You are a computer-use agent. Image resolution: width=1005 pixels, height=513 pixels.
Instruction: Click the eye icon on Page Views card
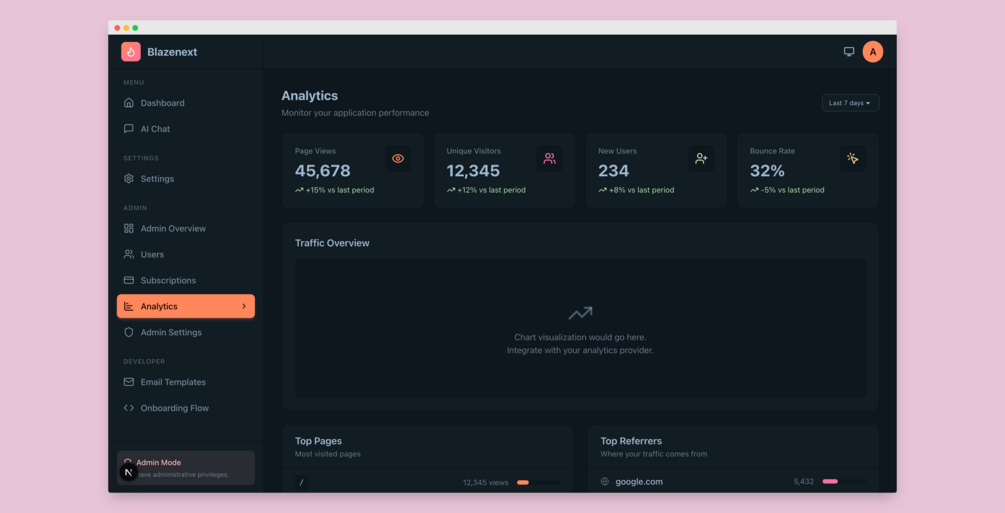pos(398,158)
